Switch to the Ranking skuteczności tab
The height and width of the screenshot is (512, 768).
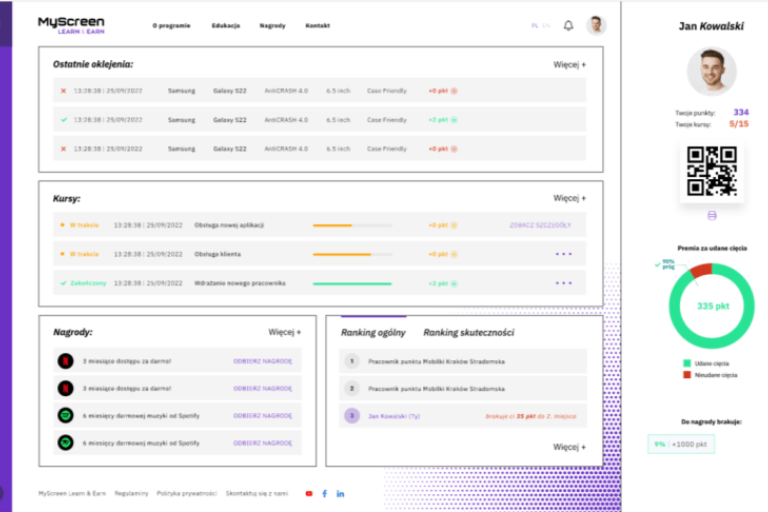(468, 332)
